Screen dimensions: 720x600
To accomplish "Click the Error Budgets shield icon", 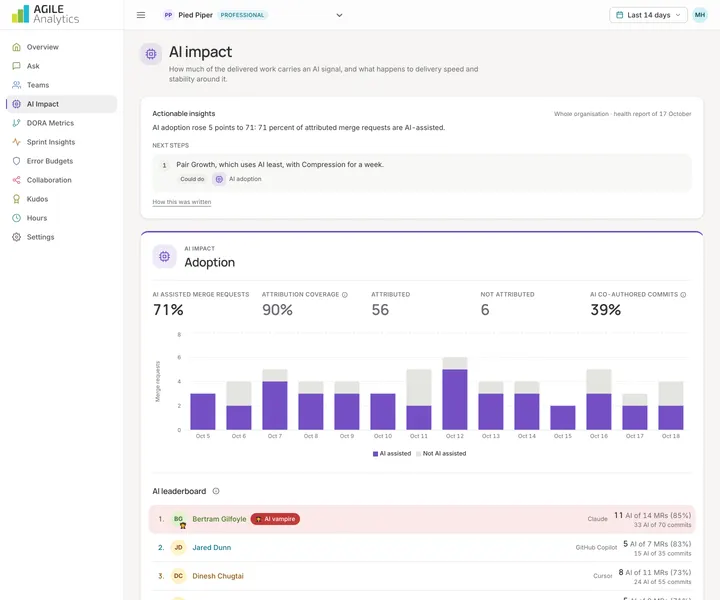I will tap(17, 161).
